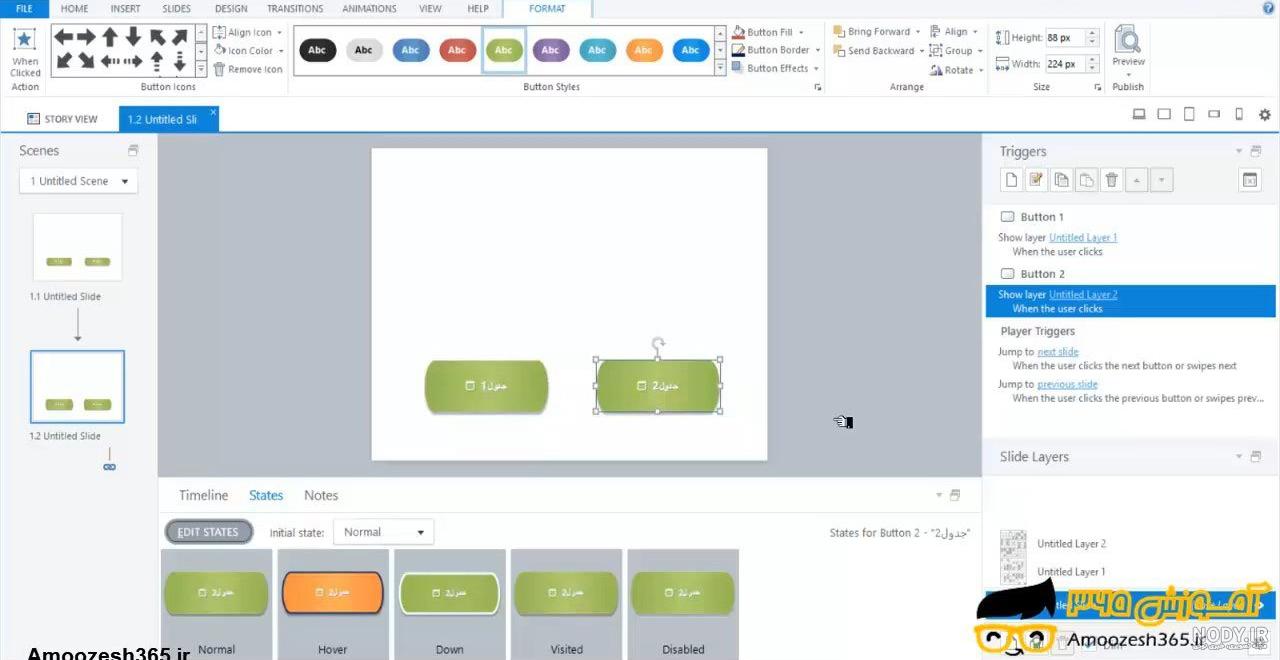Screen dimensions: 1280x660
Task: Delete the selected trigger with trash icon
Action: [1112, 180]
